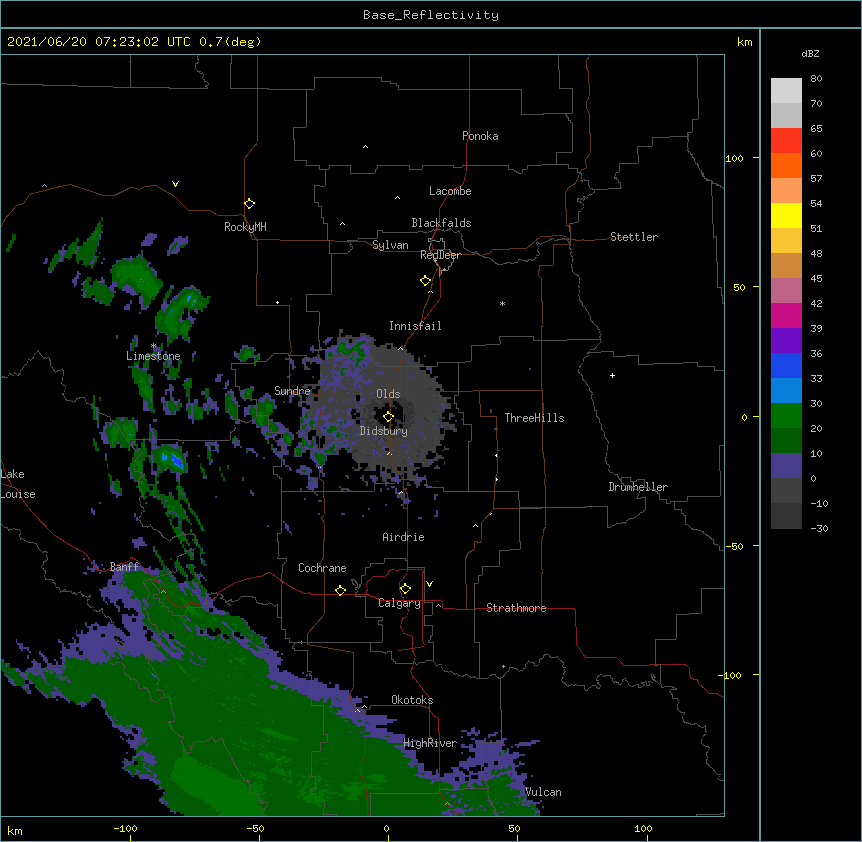Image resolution: width=862 pixels, height=842 pixels.
Task: Click the yellow V marker northeast of Calgary
Action: point(429,584)
